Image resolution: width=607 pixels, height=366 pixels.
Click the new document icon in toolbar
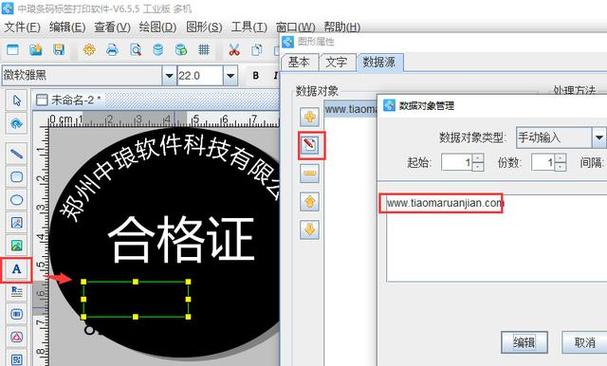[x=13, y=50]
